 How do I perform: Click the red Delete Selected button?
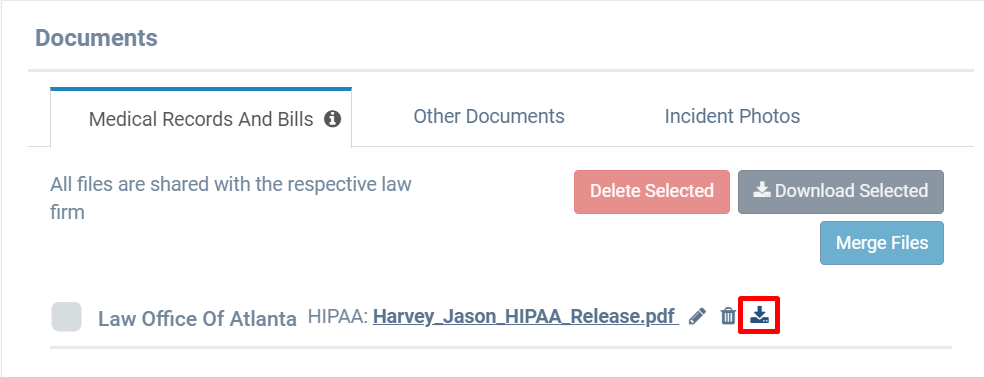[652, 191]
